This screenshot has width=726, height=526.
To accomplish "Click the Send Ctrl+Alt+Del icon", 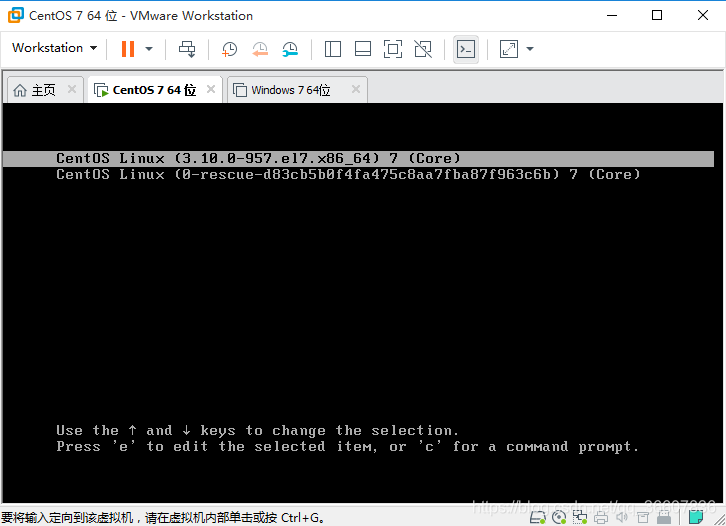I will click(188, 49).
